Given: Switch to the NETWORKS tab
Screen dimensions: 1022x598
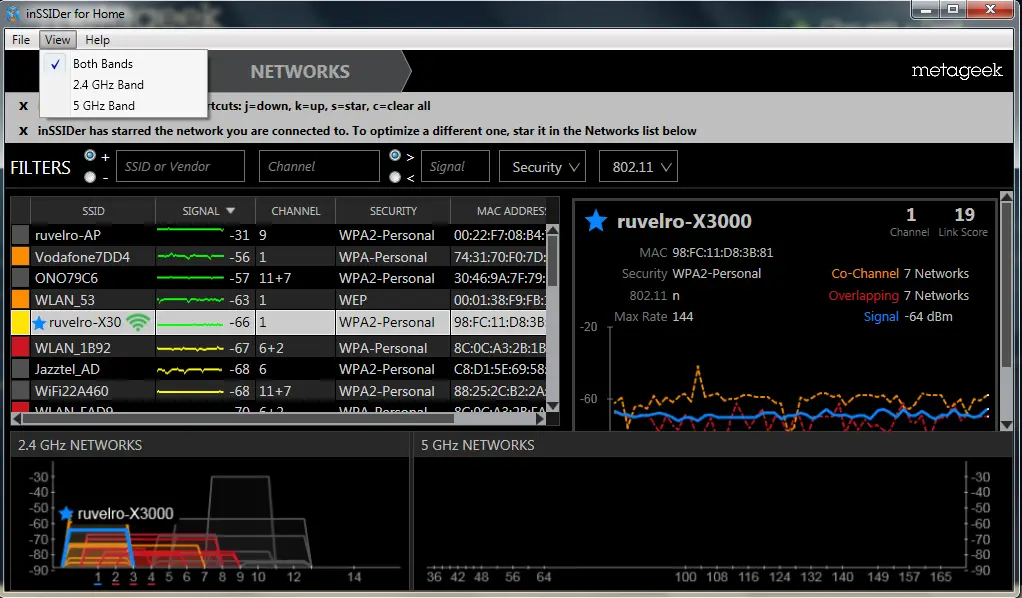Looking at the screenshot, I should [x=300, y=71].
